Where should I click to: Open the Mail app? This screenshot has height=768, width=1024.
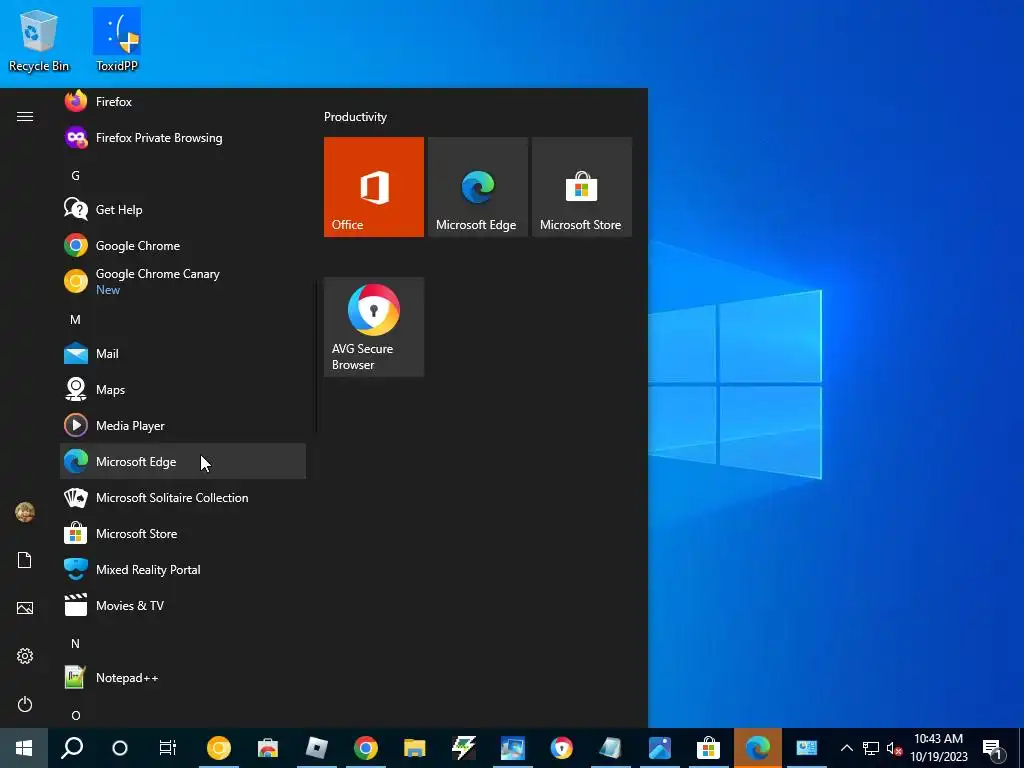click(x=183, y=353)
